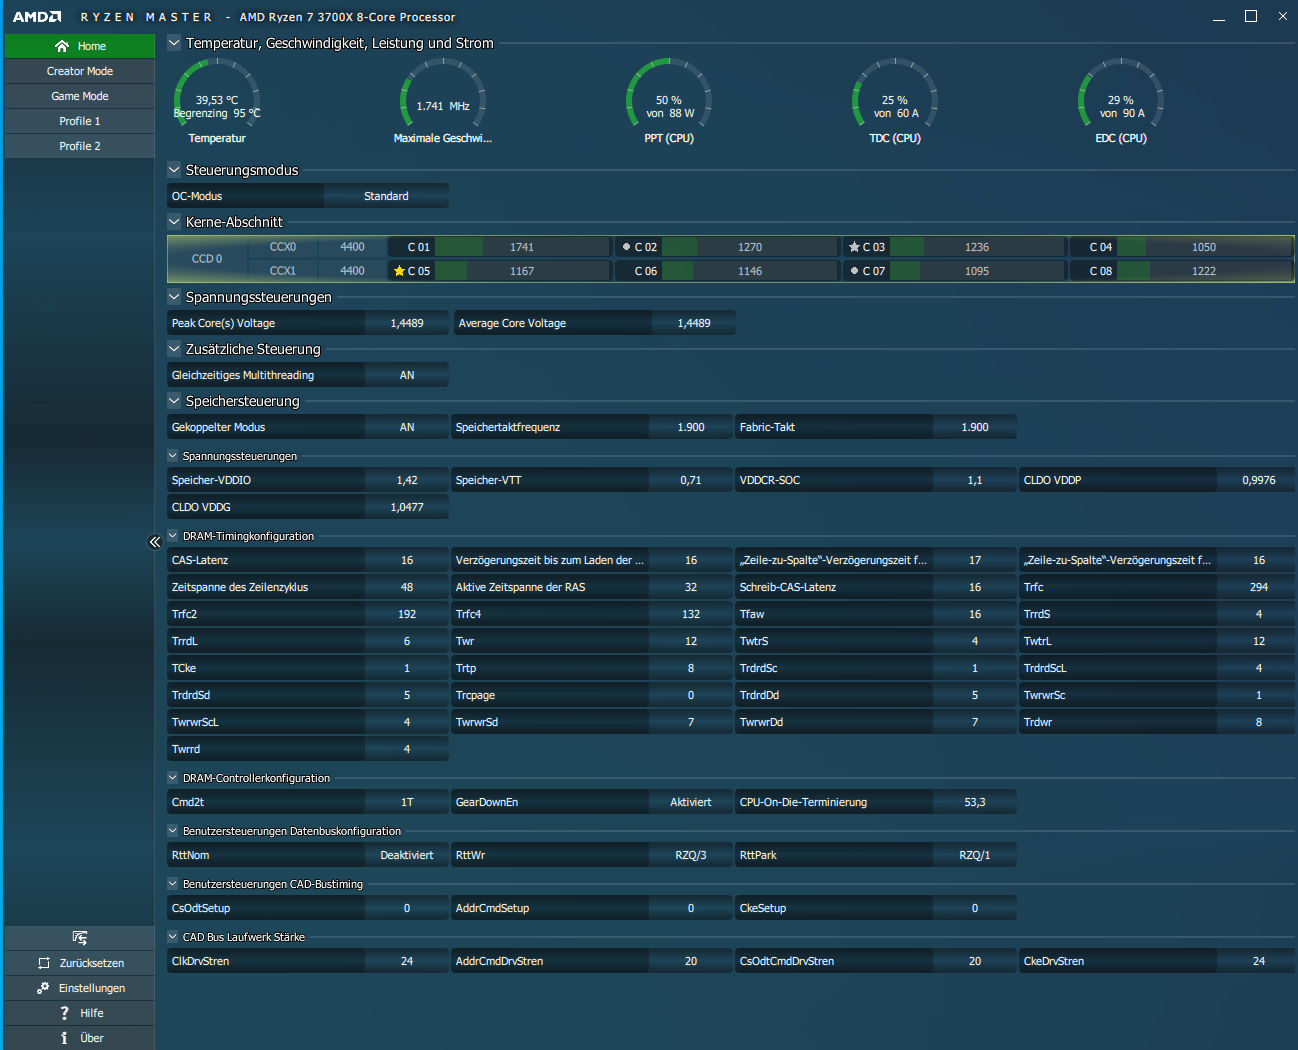This screenshot has width=1298, height=1050.
Task: Click the Maximale Geschwindigkeit gauge dial
Action: click(443, 92)
